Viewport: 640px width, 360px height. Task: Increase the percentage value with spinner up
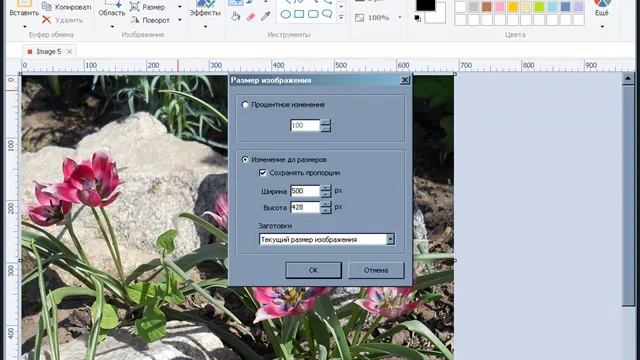click(x=325, y=122)
